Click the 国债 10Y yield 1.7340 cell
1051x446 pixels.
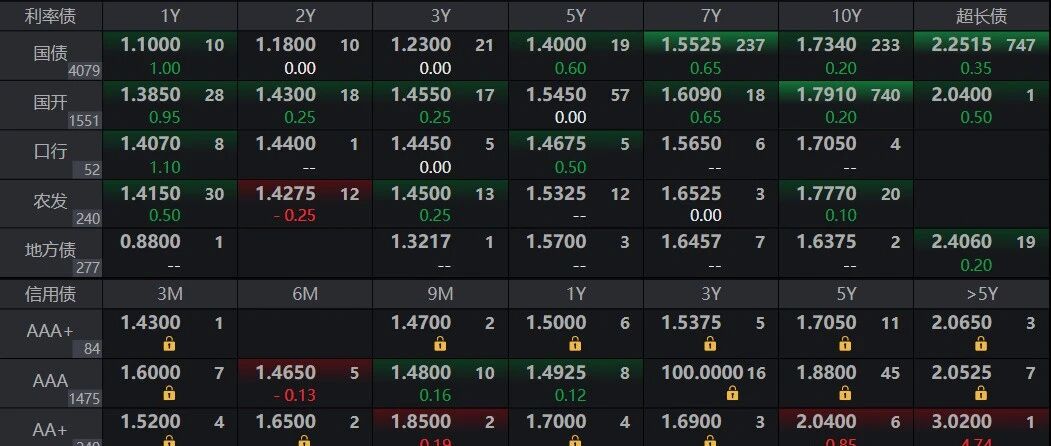tap(845, 56)
